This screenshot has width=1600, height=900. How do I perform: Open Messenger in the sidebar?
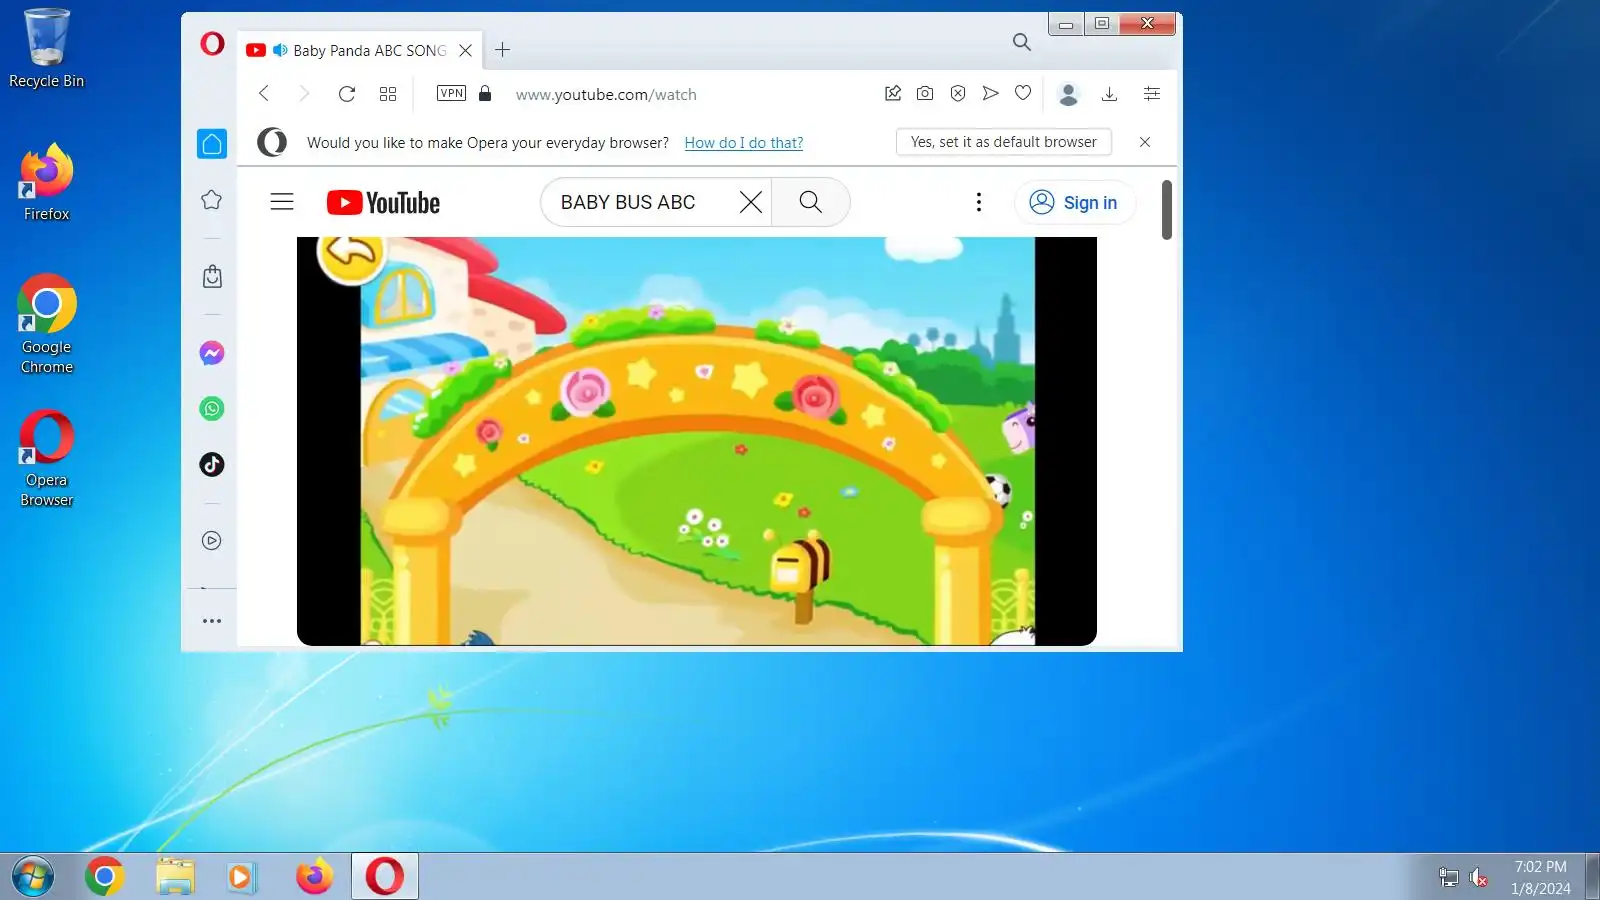click(x=212, y=353)
